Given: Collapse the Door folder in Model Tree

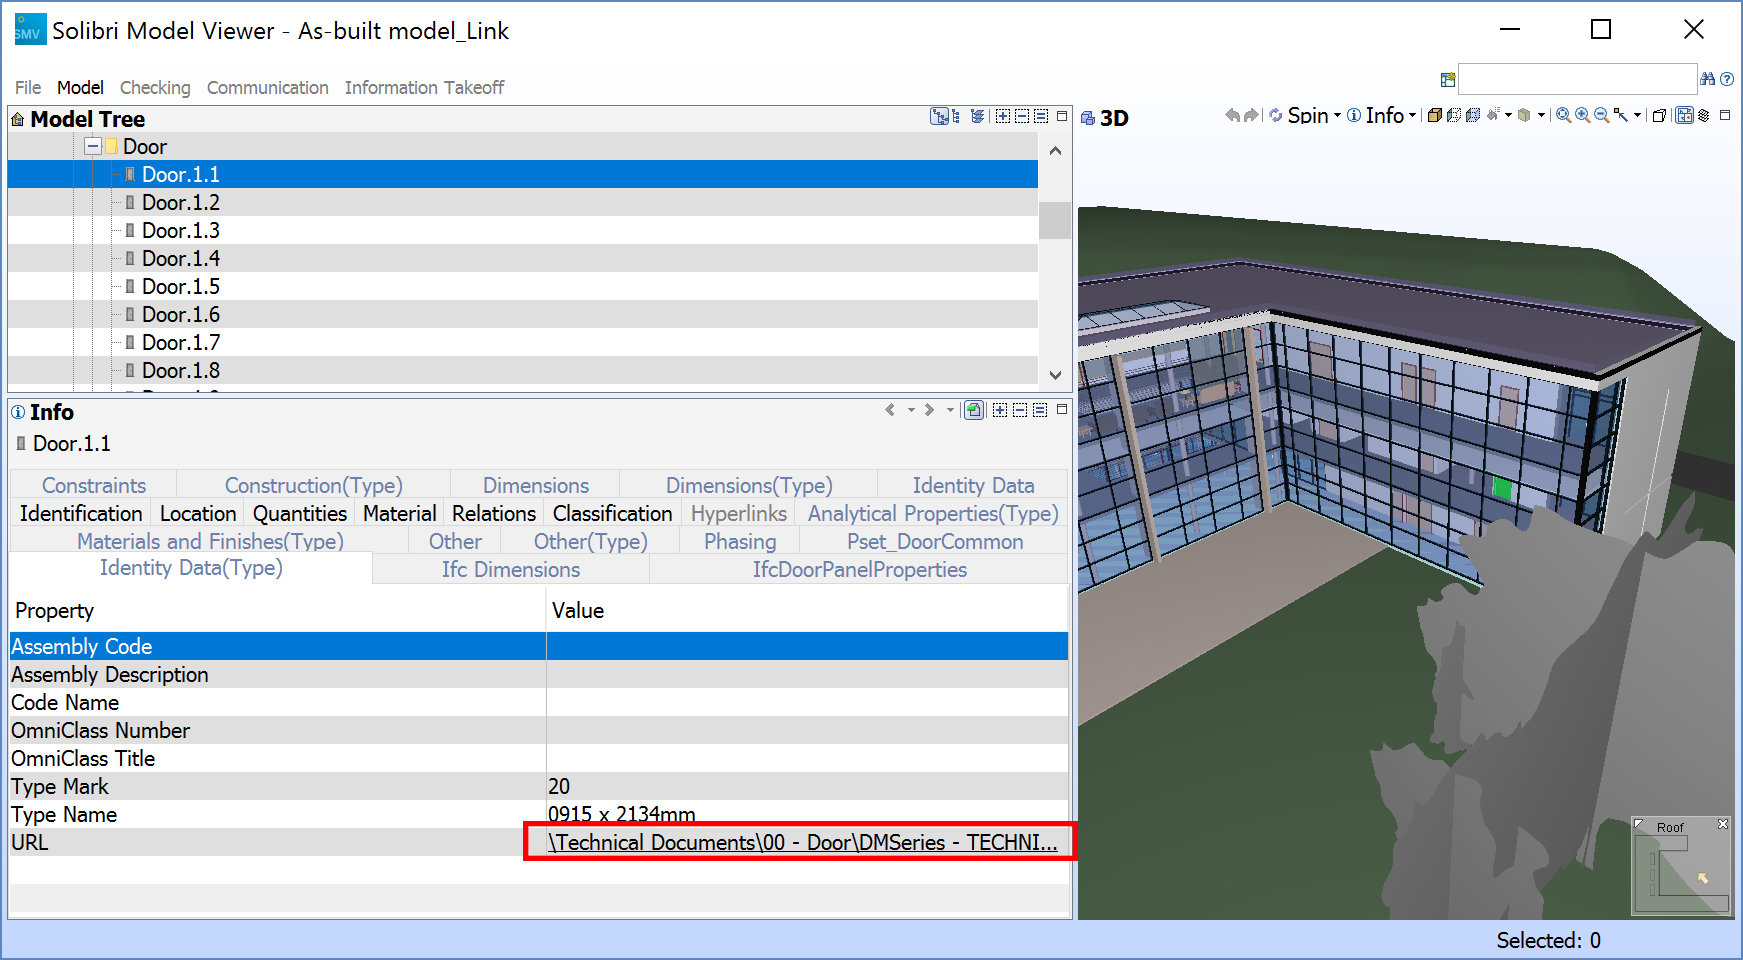Looking at the screenshot, I should 93,147.
